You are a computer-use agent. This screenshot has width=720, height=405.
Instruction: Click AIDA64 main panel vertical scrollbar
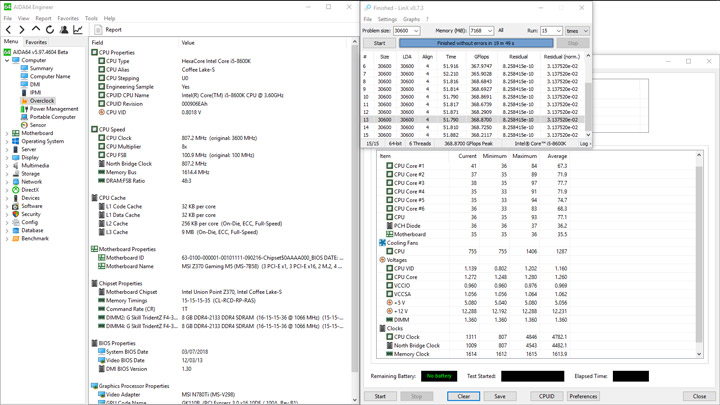[354, 221]
